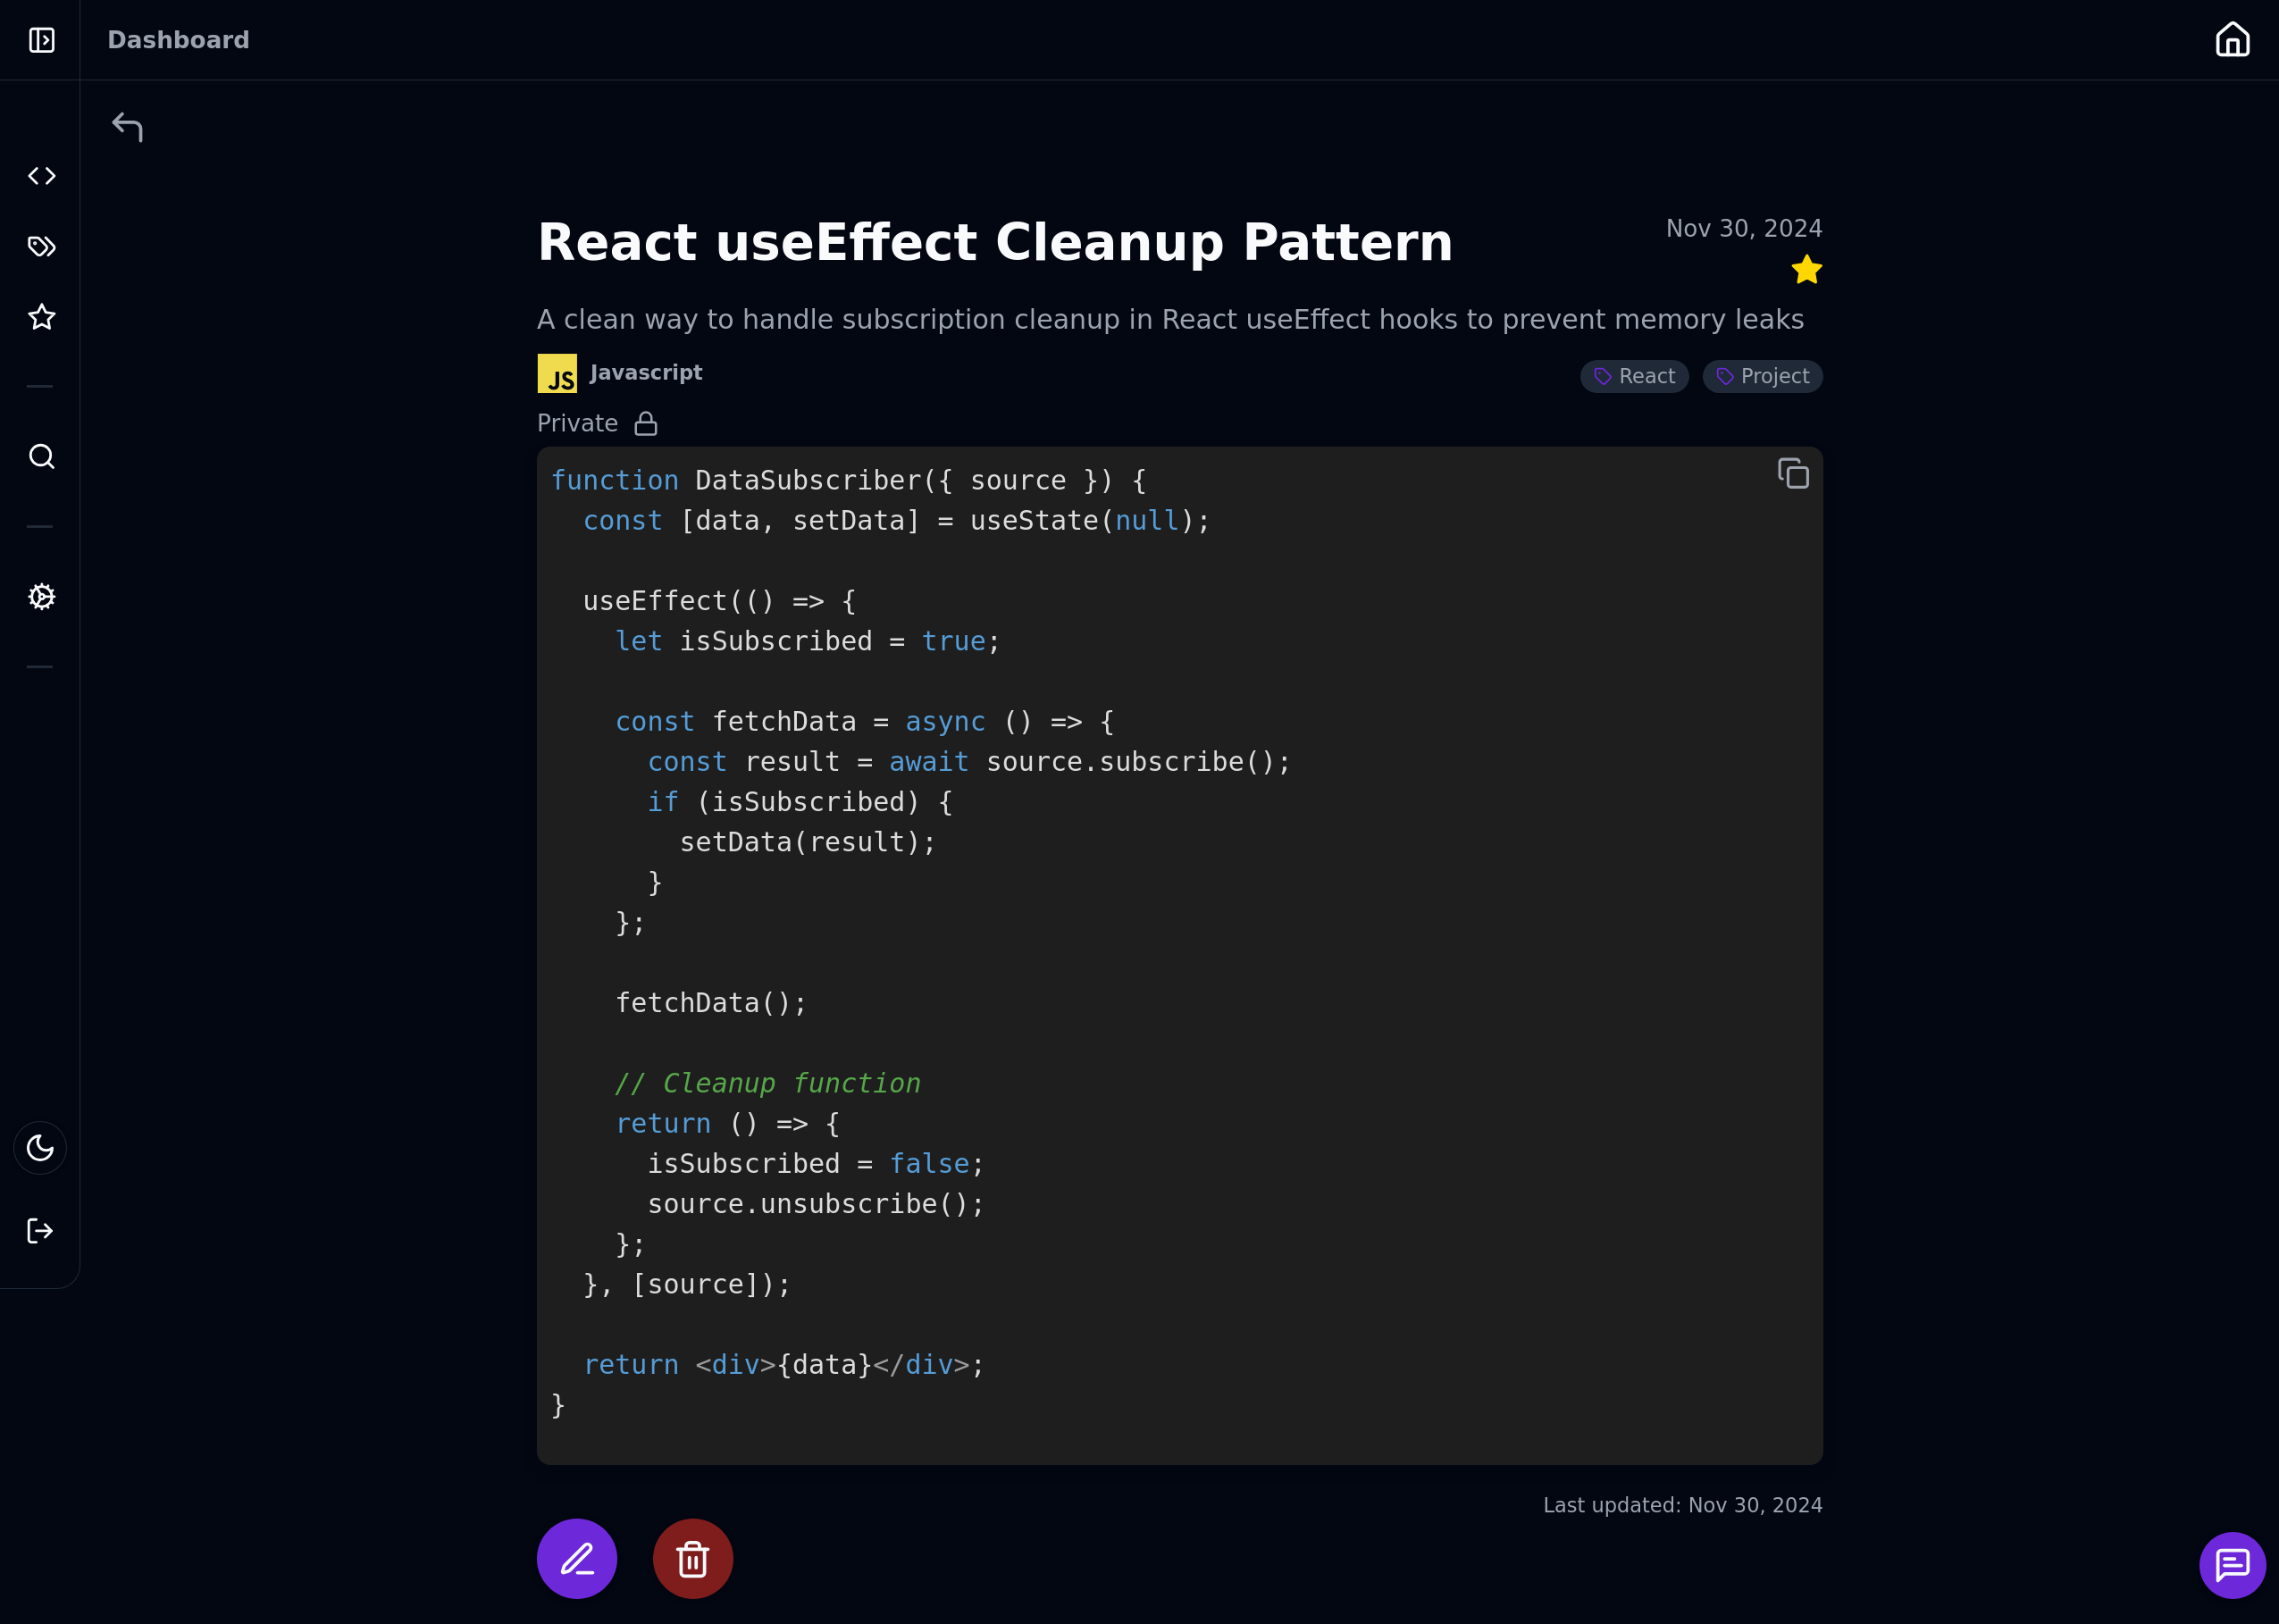Click the 'fetchData();' code line
This screenshot has width=2279, height=1624.
point(711,1003)
